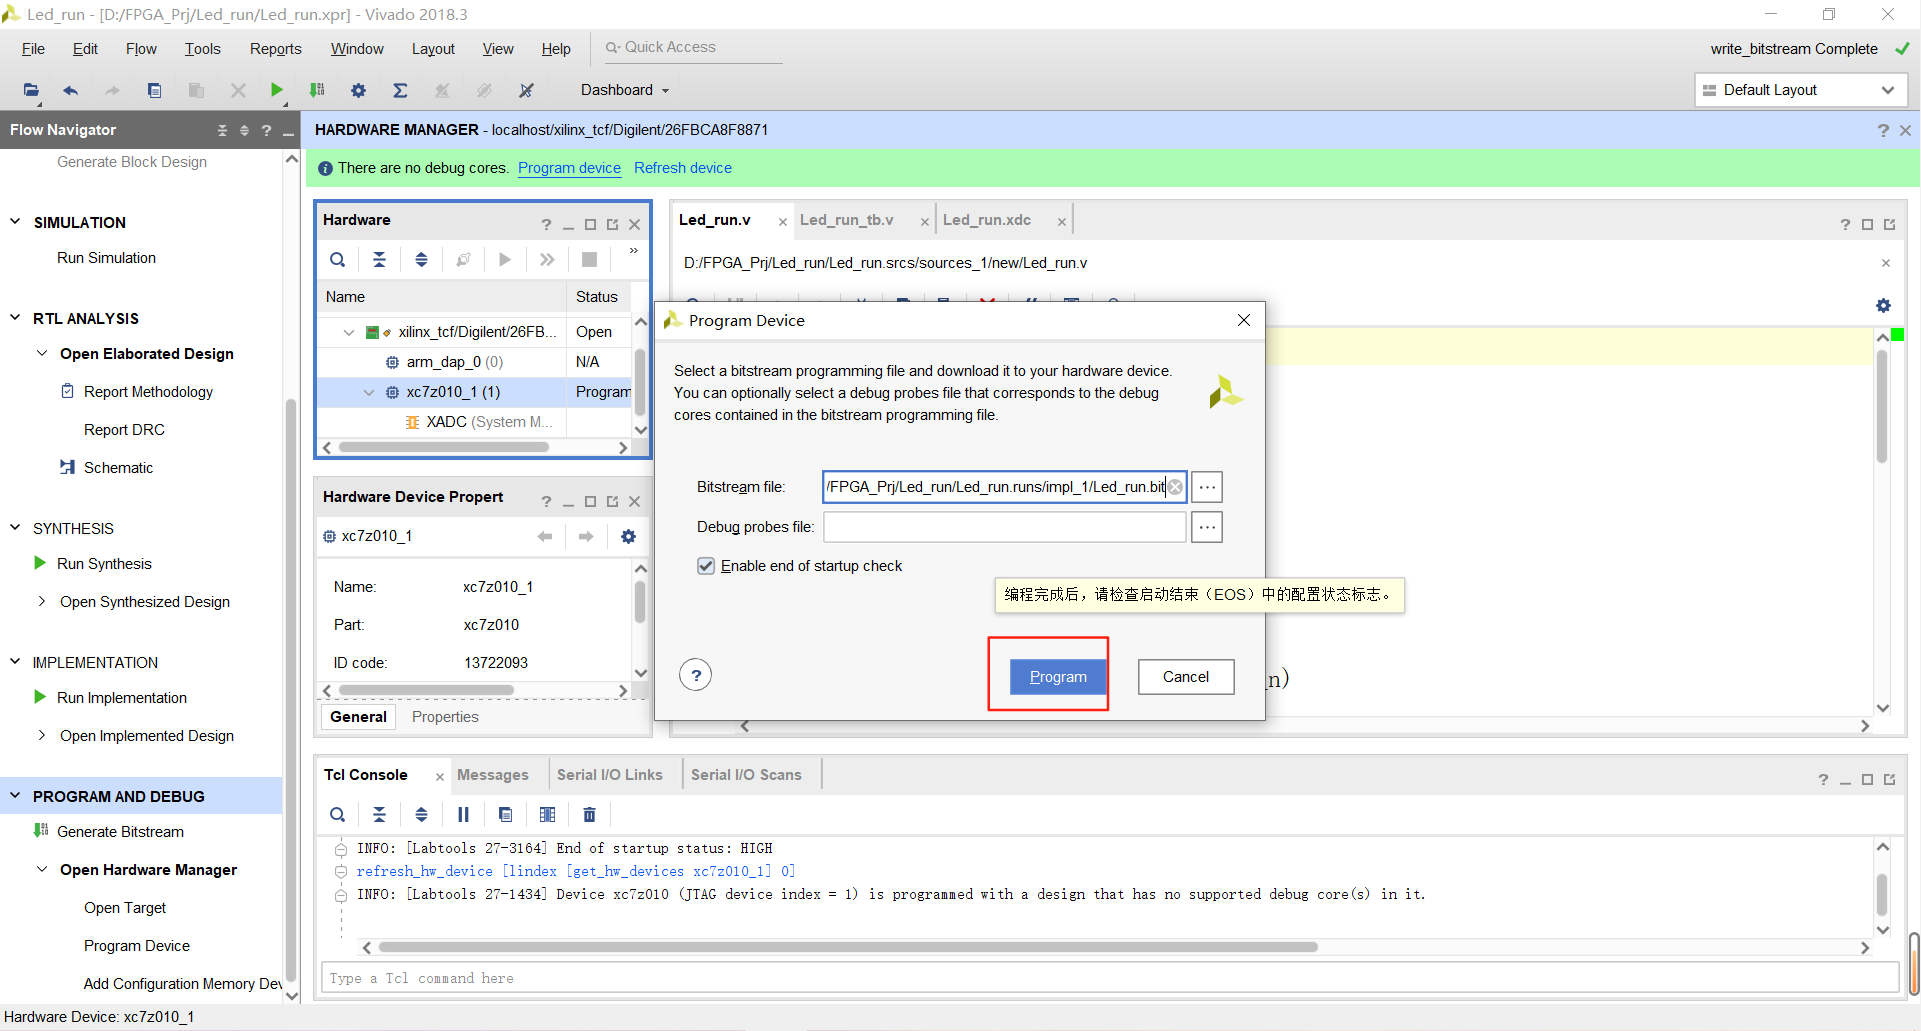The image size is (1921, 1031).
Task: Click the Undo arrow in main toolbar
Action: point(70,90)
